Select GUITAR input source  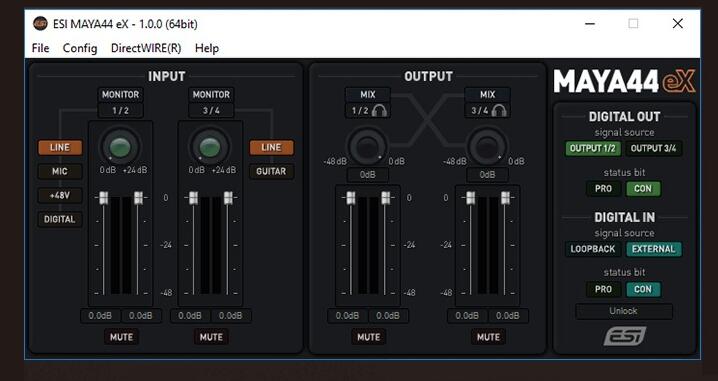pyautogui.click(x=271, y=171)
